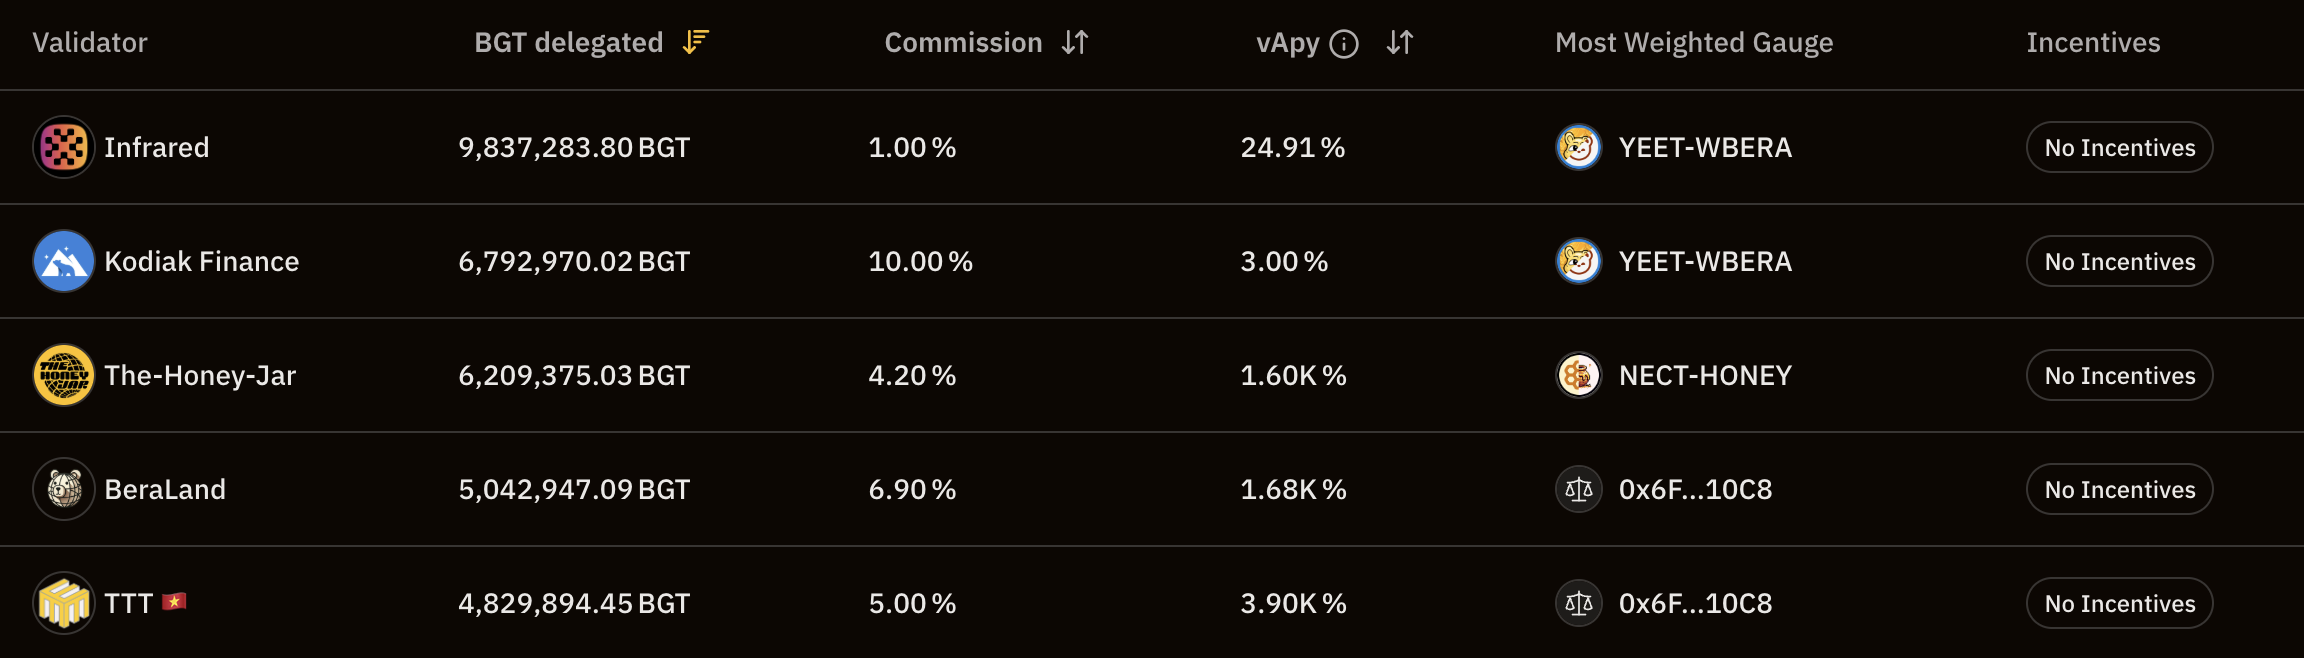The image size is (2304, 658).
Task: Click the BeraLand bear logo icon
Action: [64, 489]
